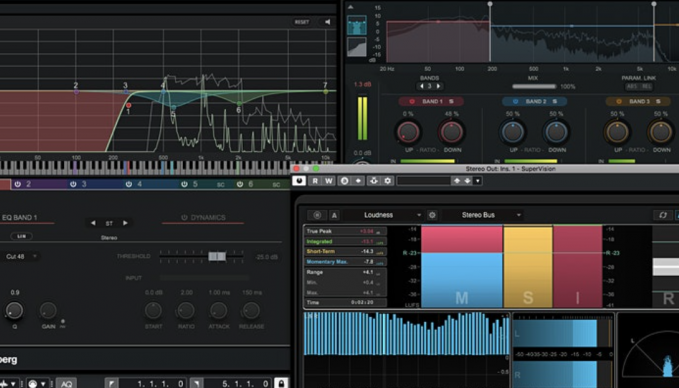679x388 pixels.
Task: Click the RELEASE knob
Action: (251, 310)
